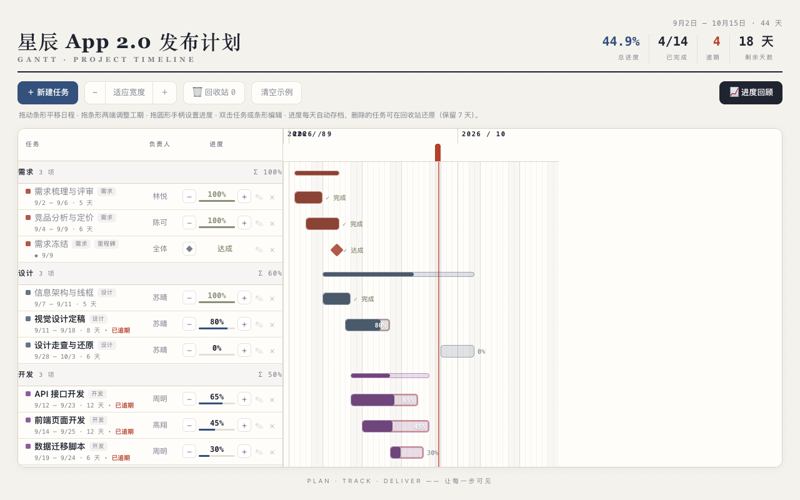Edit the 需求梳理与评审 task with pencil icon

click(259, 197)
